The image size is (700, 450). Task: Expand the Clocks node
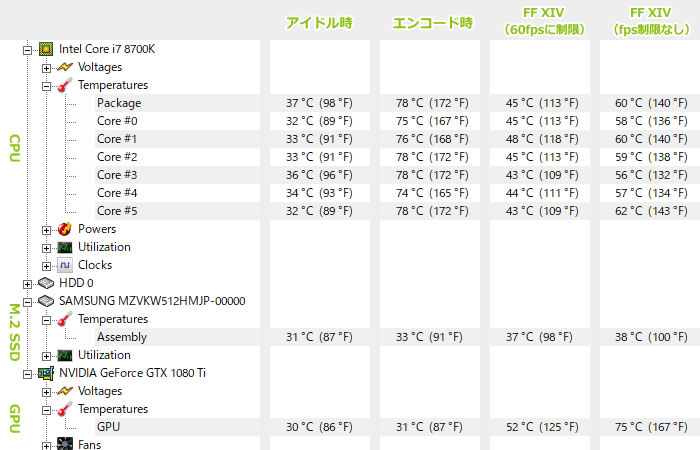point(46,266)
